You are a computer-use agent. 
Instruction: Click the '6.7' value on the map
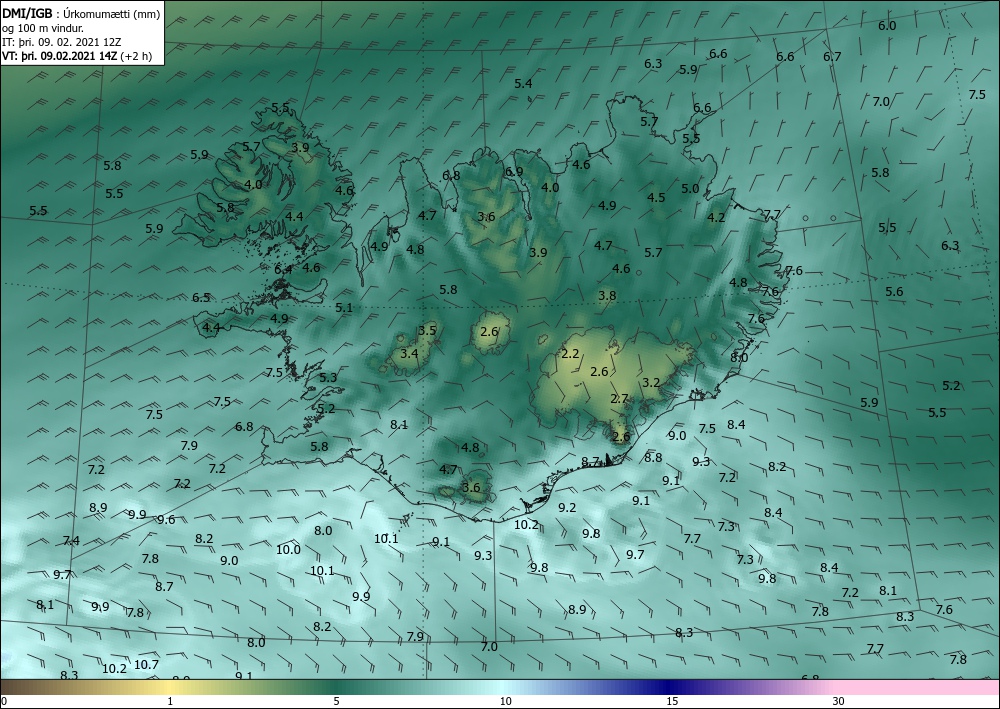pos(832,56)
